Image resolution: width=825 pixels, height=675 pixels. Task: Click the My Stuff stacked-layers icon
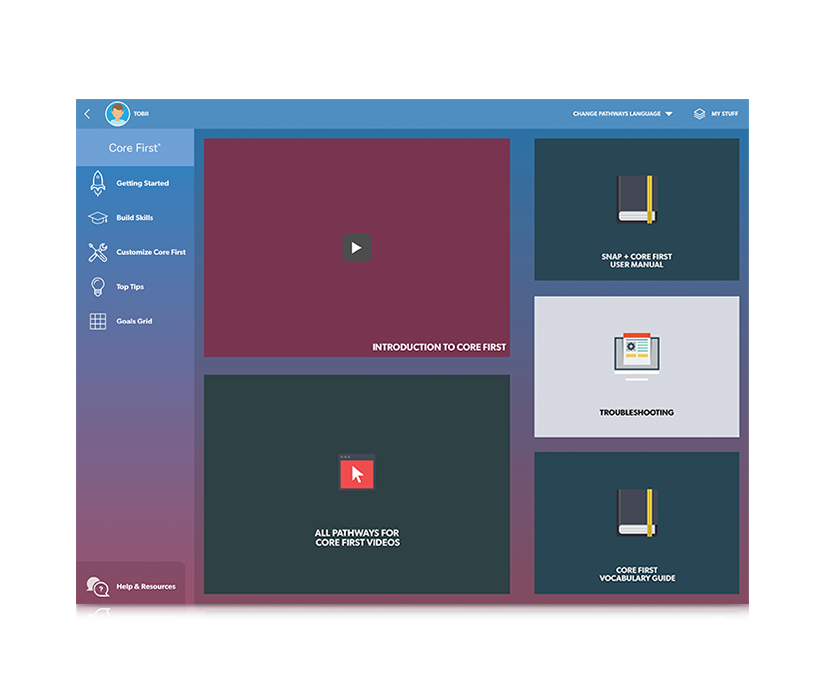698,113
